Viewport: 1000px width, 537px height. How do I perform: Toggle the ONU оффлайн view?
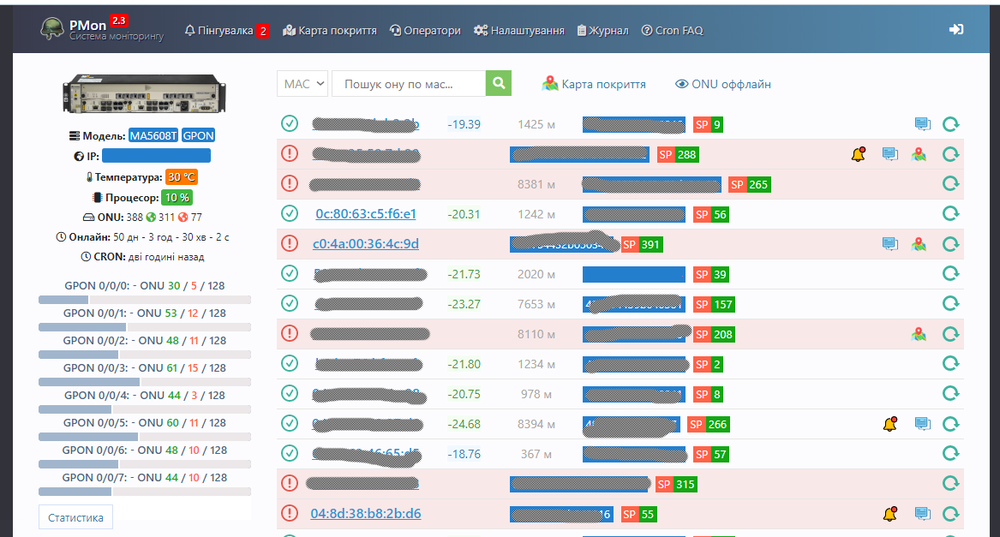[x=722, y=85]
